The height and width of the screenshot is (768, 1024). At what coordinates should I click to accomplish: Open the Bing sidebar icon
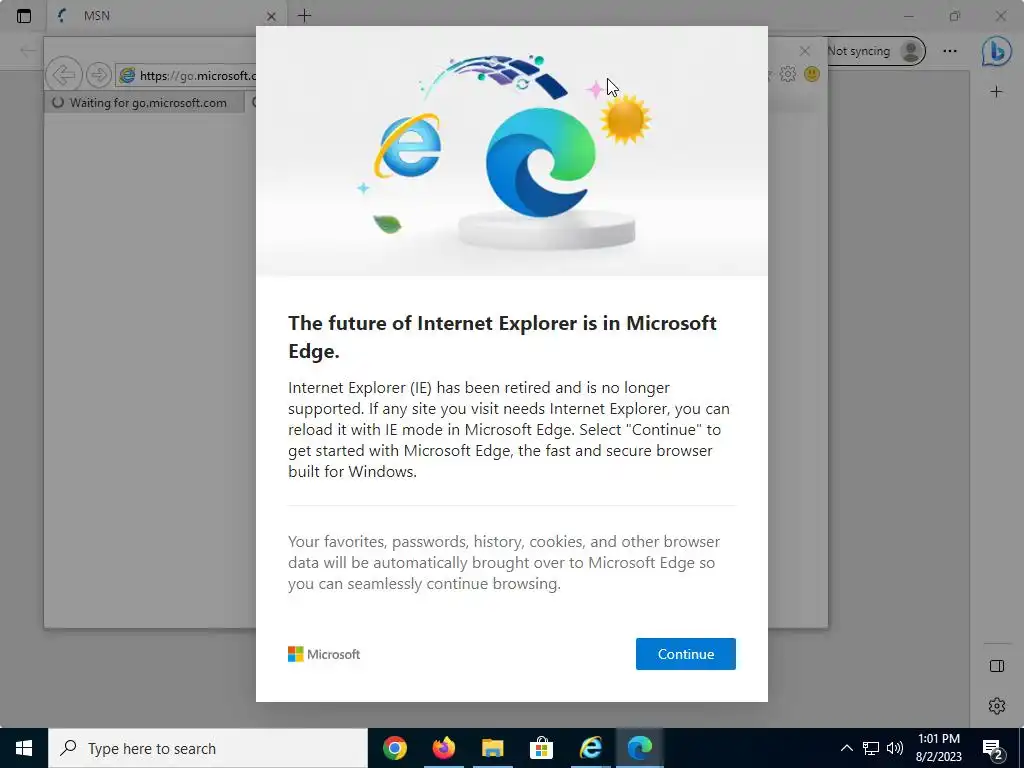coord(997,51)
